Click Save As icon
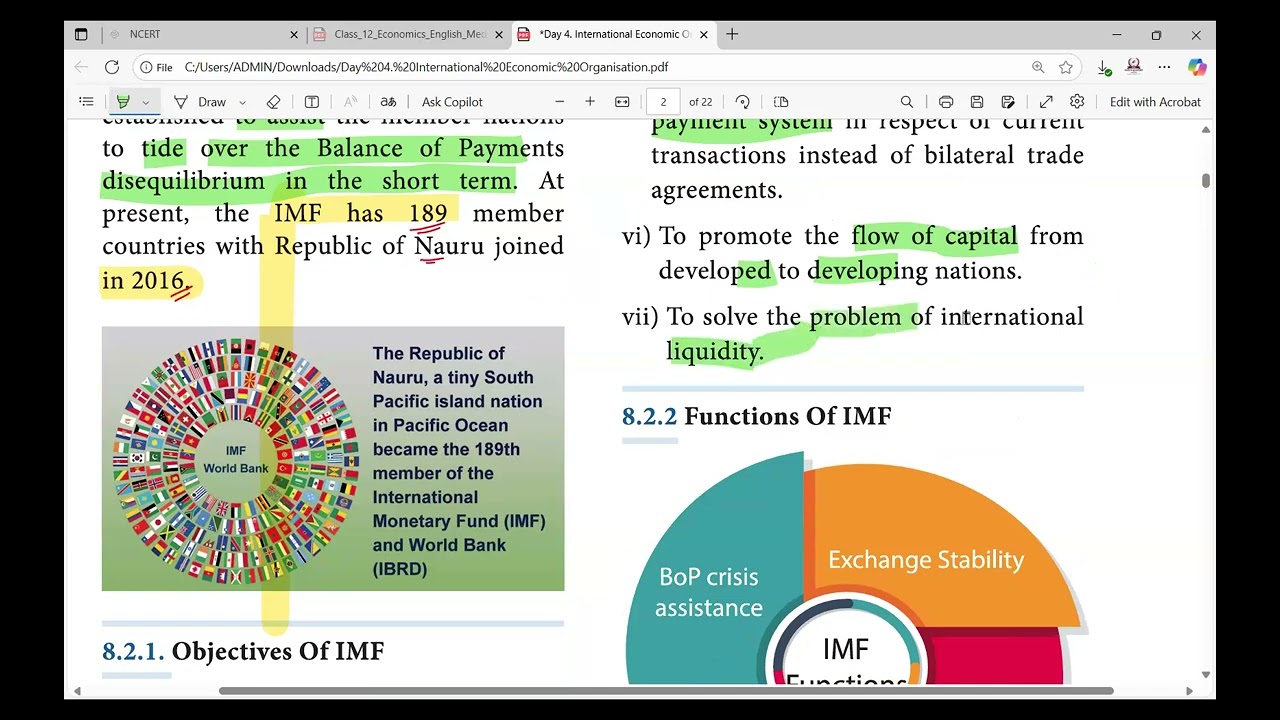 (x=1008, y=102)
